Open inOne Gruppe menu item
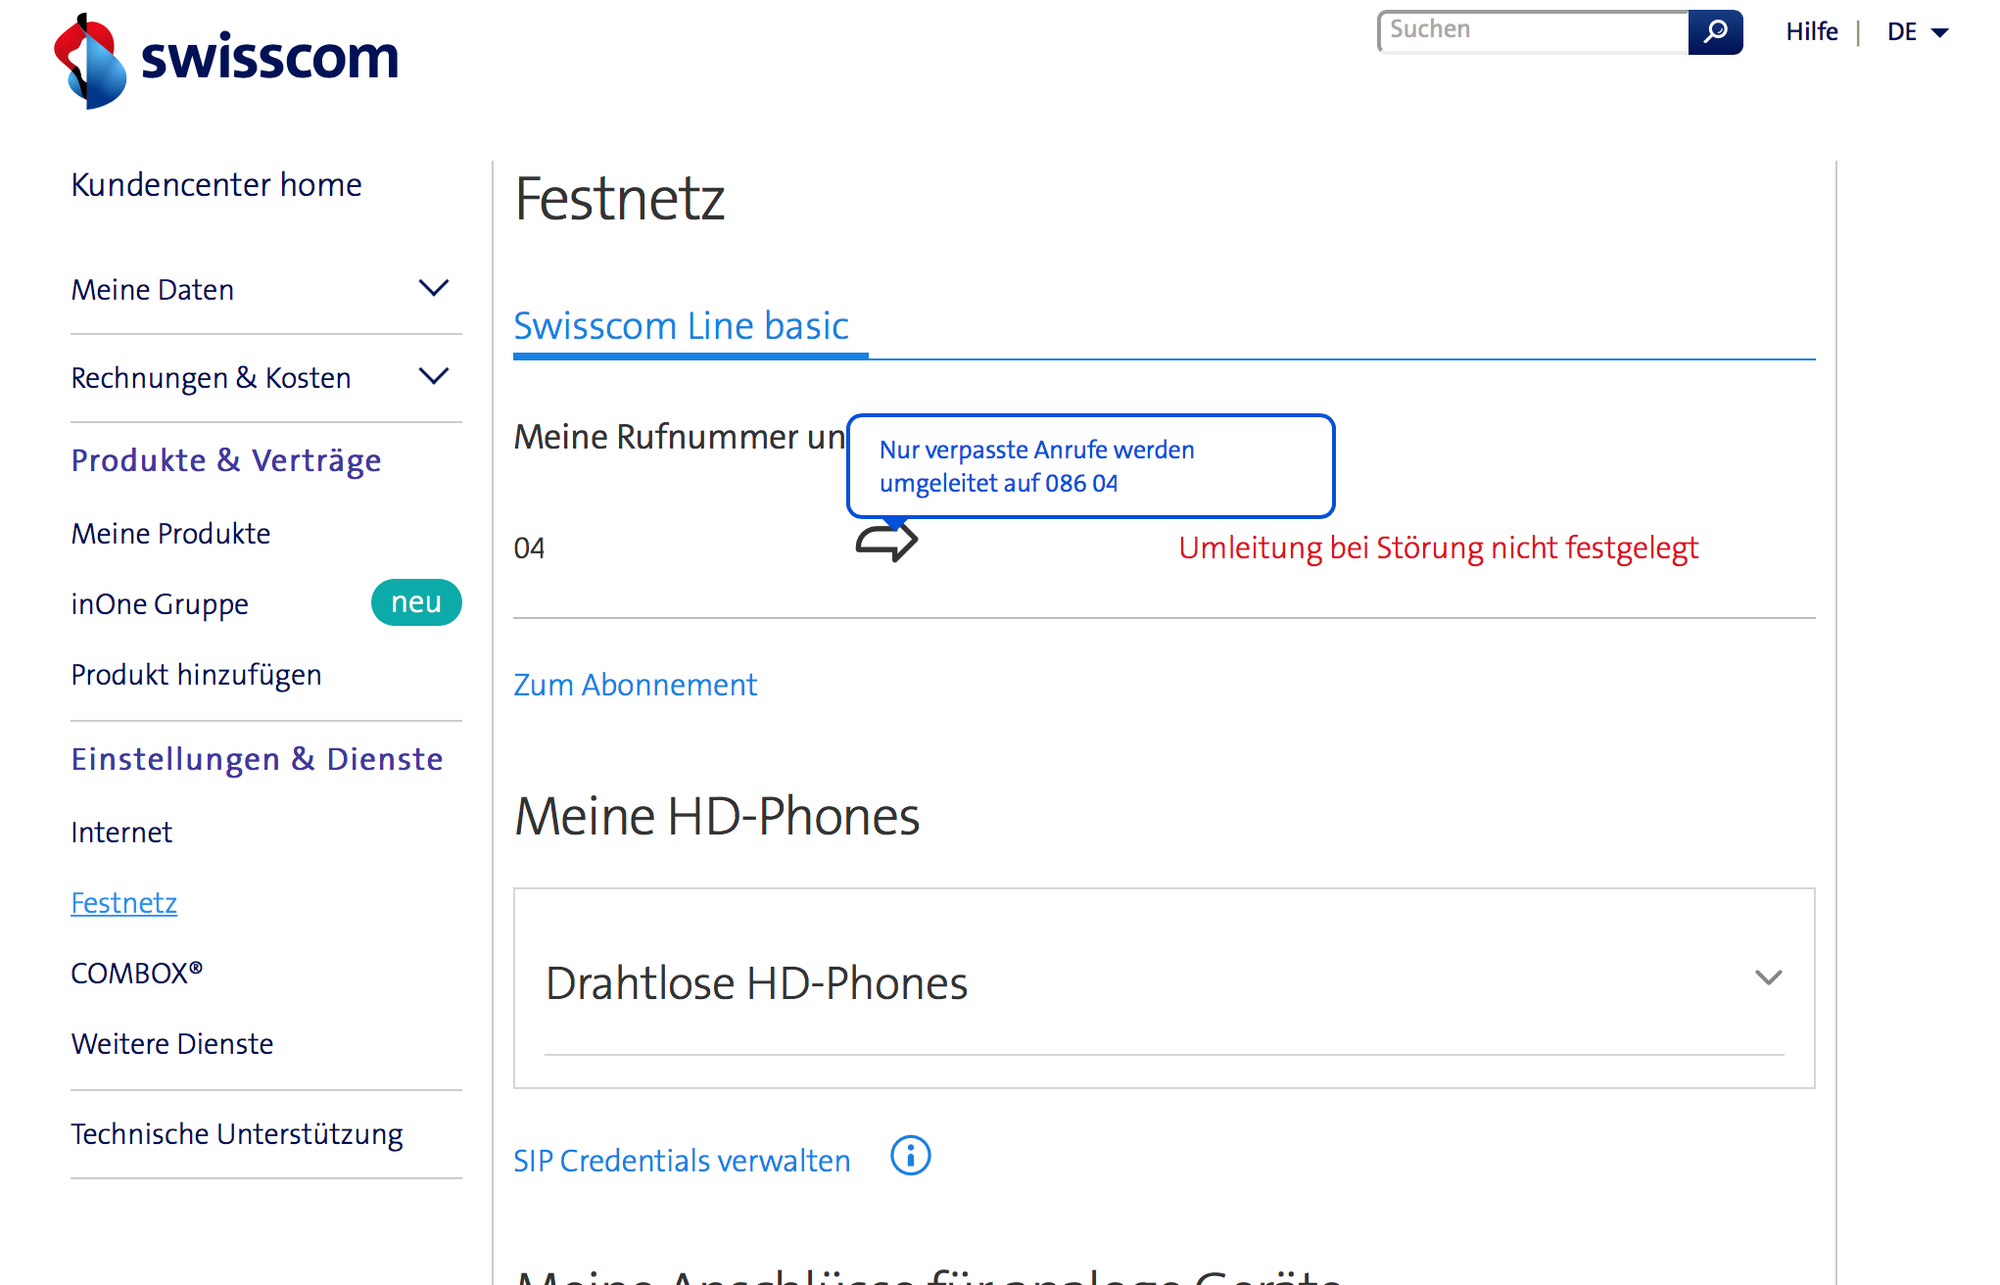The height and width of the screenshot is (1285, 2000). [x=160, y=604]
